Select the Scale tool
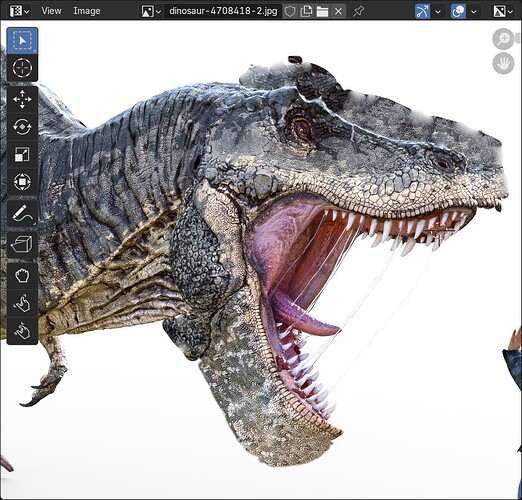This screenshot has height=500, width=522. tap(22, 154)
